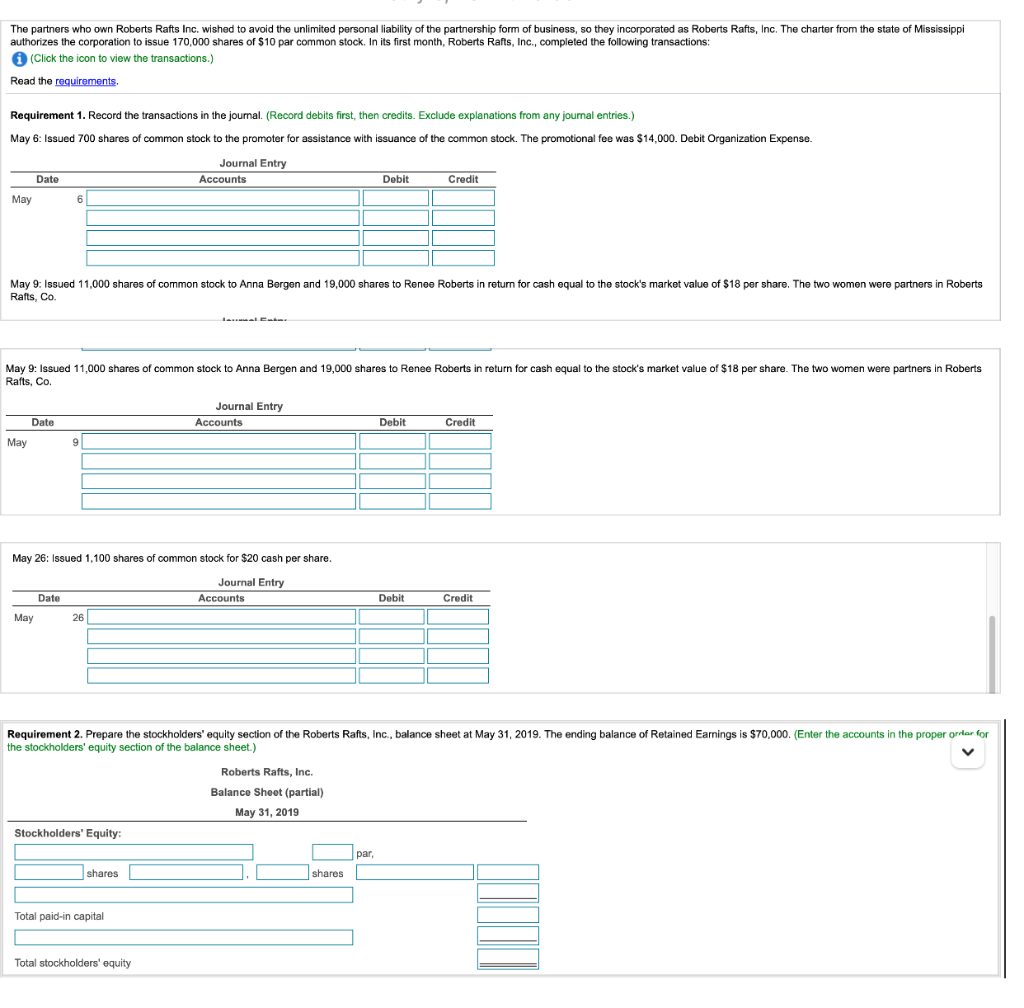Click the 'Stockholders' Equity:' label
This screenshot has height=1008, width=1024.
coord(68,834)
